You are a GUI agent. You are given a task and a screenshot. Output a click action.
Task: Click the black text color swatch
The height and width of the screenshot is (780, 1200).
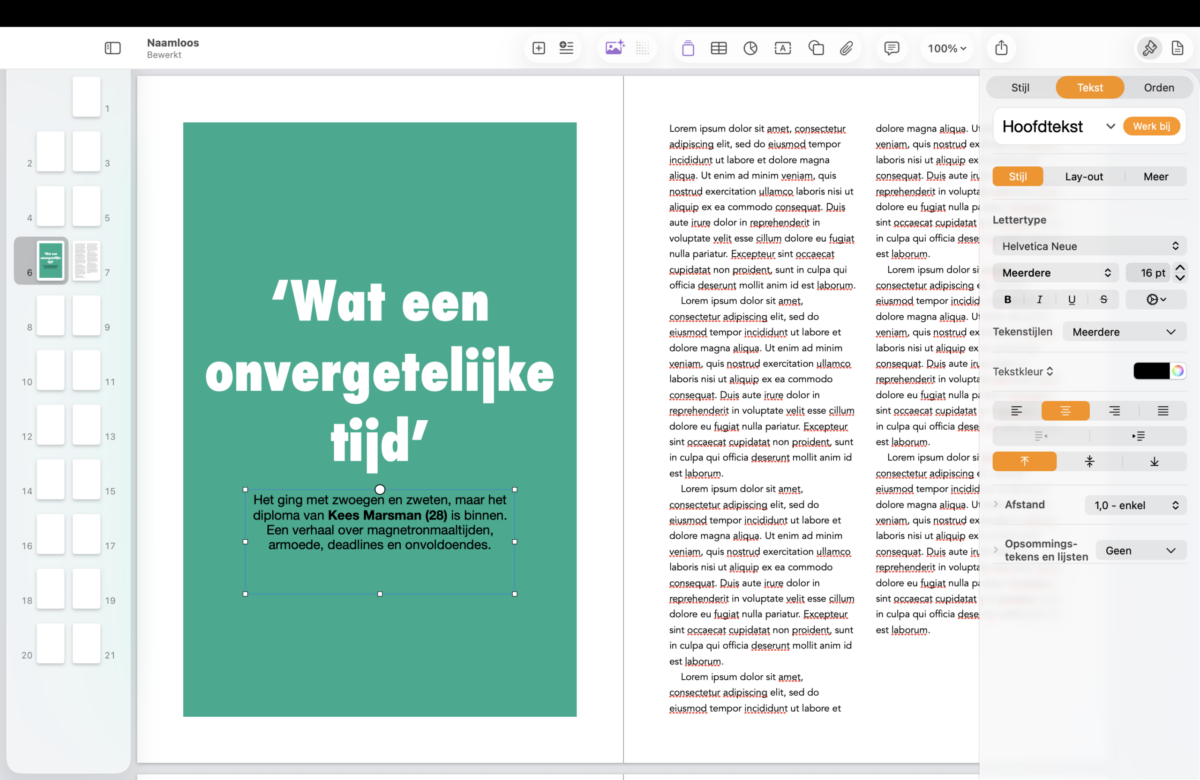[1151, 371]
